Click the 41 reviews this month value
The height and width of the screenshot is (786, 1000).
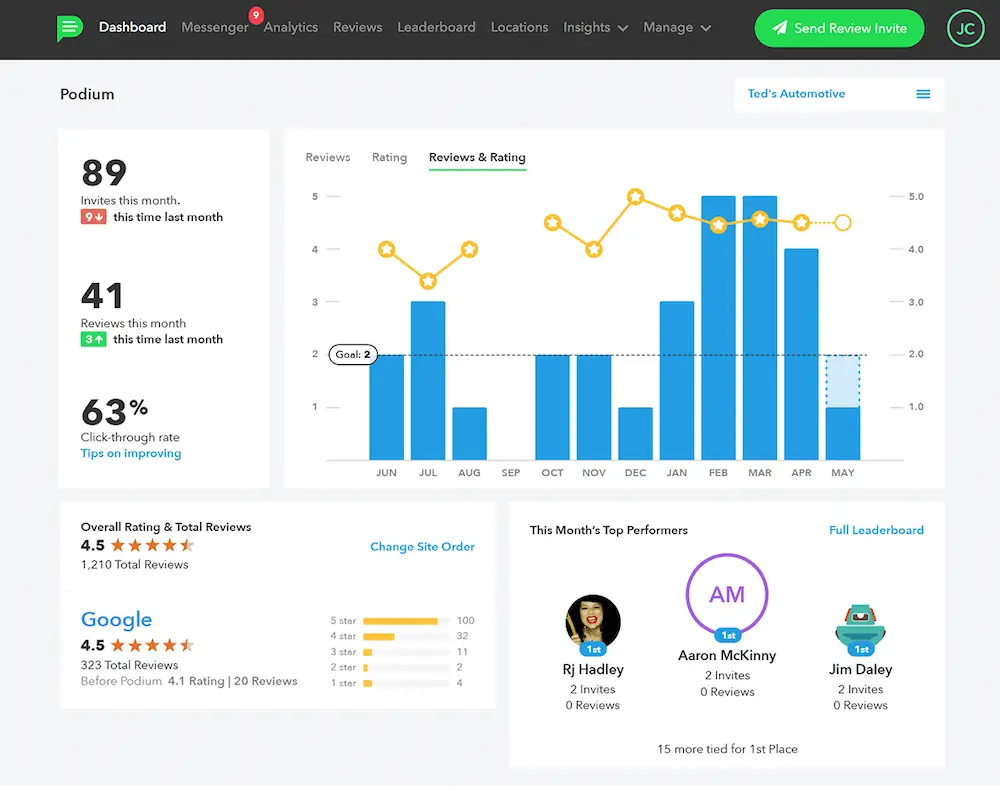tap(102, 295)
